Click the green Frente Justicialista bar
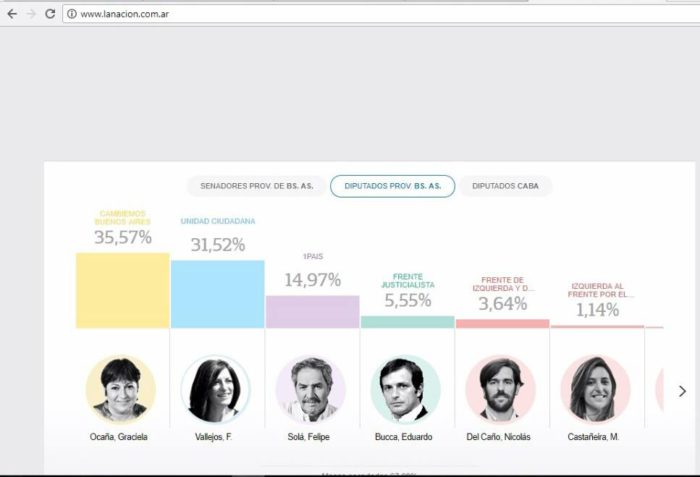This screenshot has height=477, width=700. click(x=407, y=322)
